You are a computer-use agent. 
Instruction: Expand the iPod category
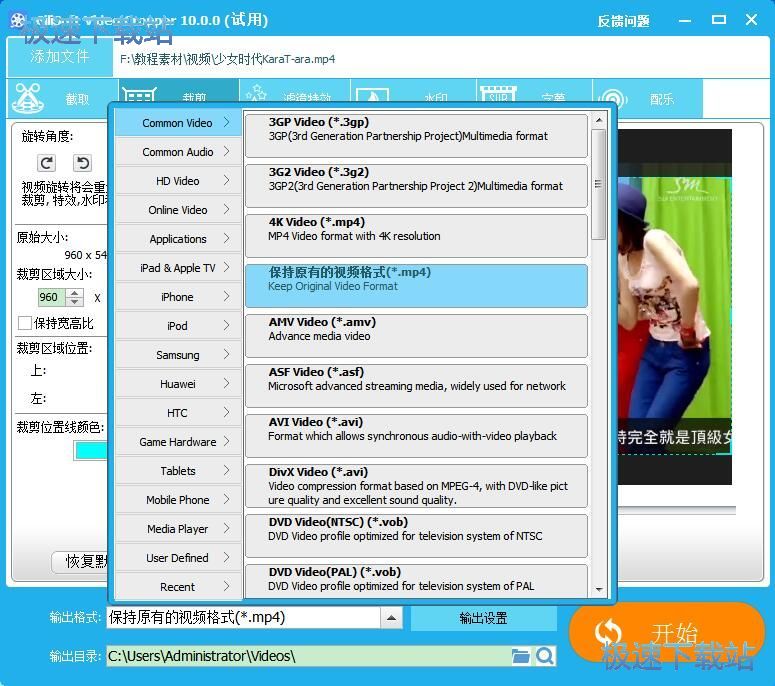tap(178, 326)
